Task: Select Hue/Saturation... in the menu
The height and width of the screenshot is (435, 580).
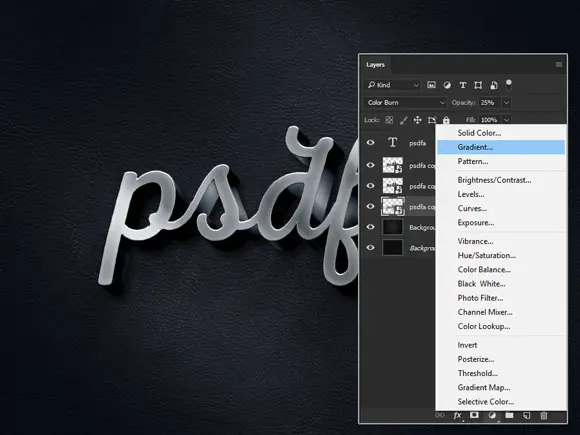Action: click(487, 255)
